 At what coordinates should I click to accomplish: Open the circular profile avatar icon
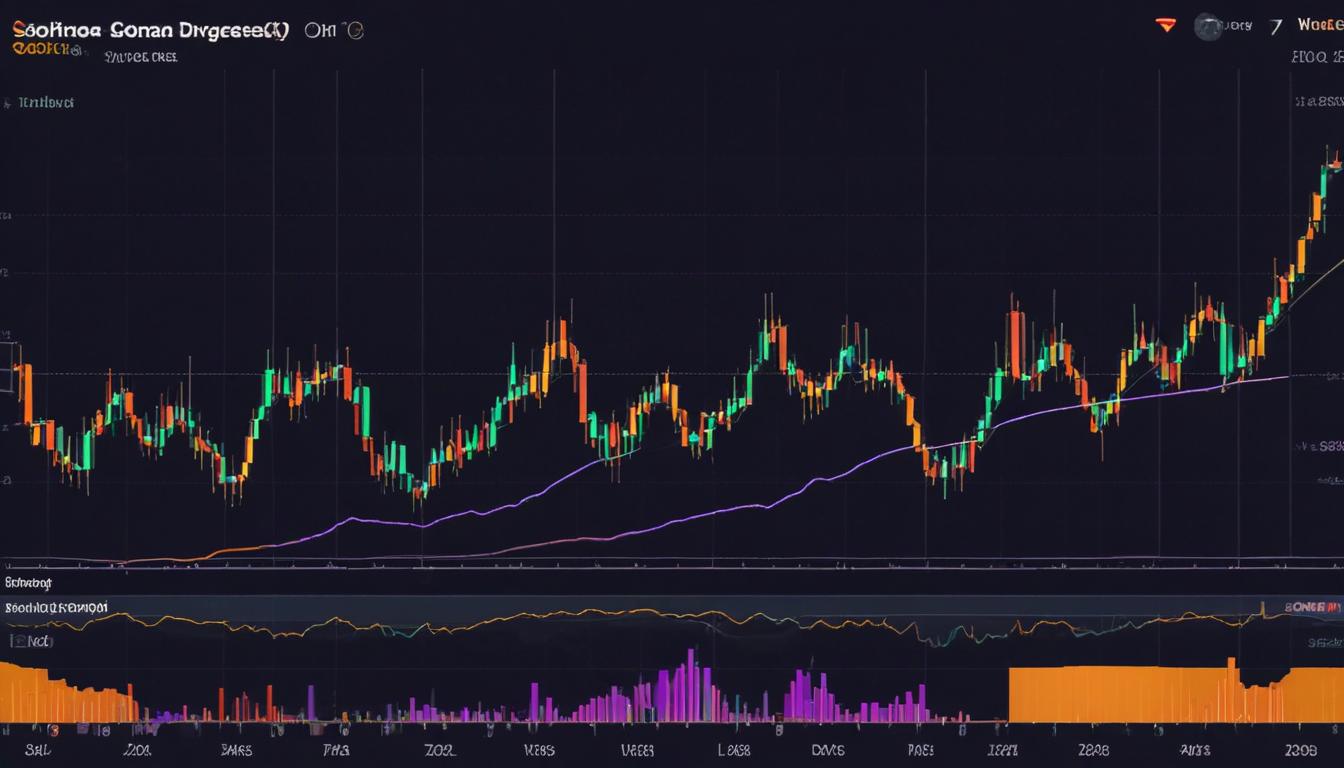tap(1207, 25)
